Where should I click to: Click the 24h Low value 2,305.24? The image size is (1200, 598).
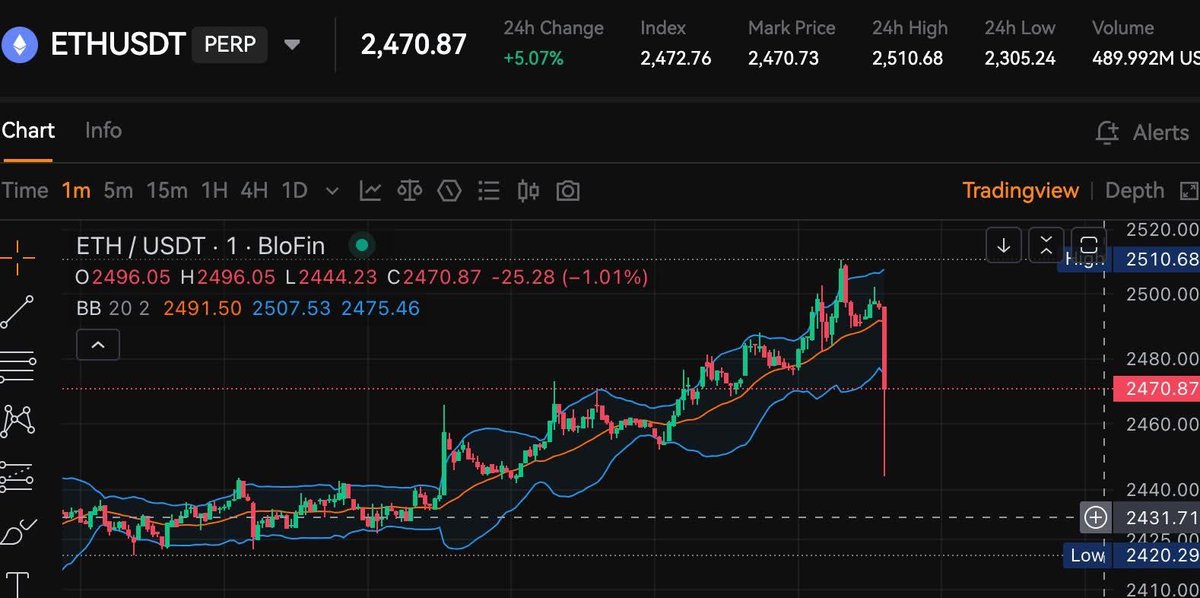click(x=1020, y=59)
